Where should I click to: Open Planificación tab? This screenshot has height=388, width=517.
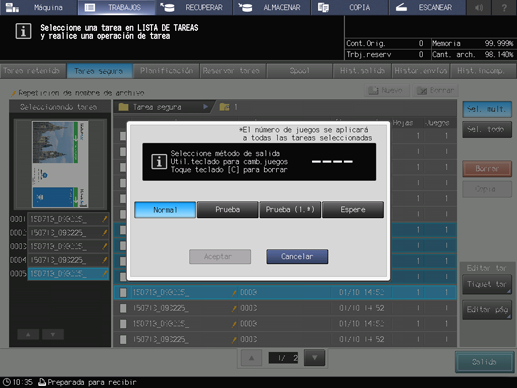pyautogui.click(x=166, y=71)
